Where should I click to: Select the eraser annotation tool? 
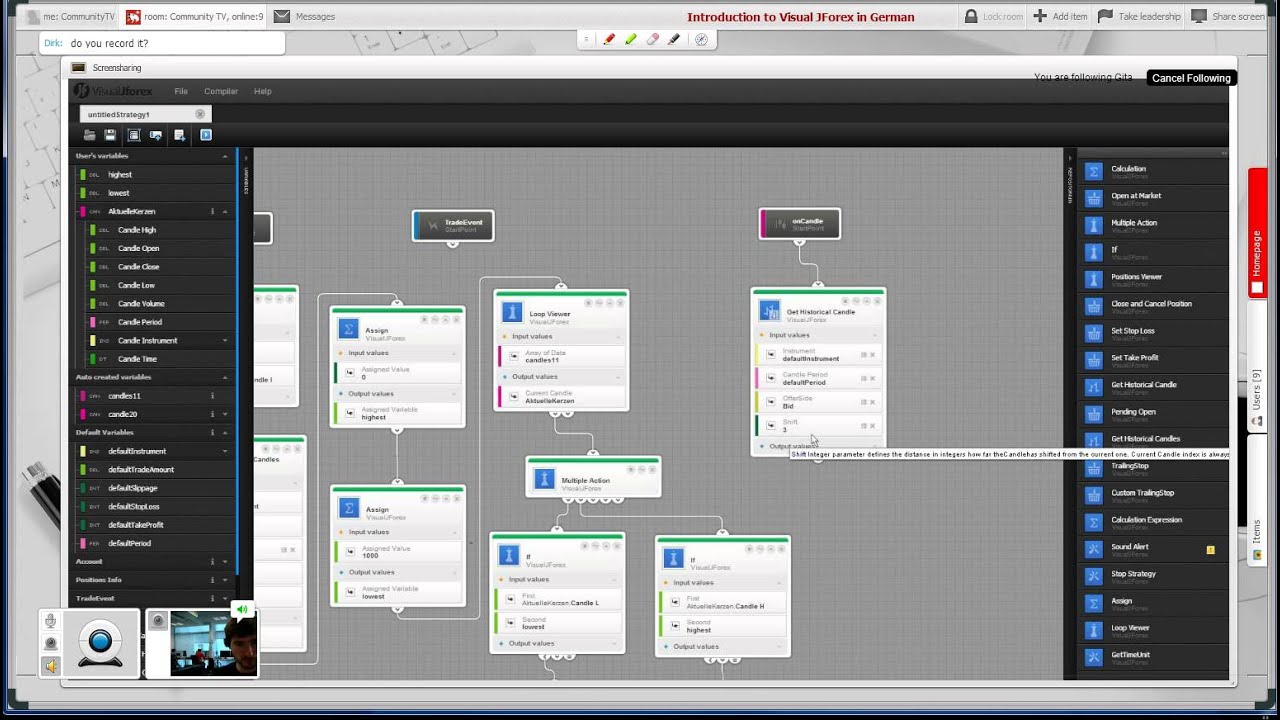[653, 40]
